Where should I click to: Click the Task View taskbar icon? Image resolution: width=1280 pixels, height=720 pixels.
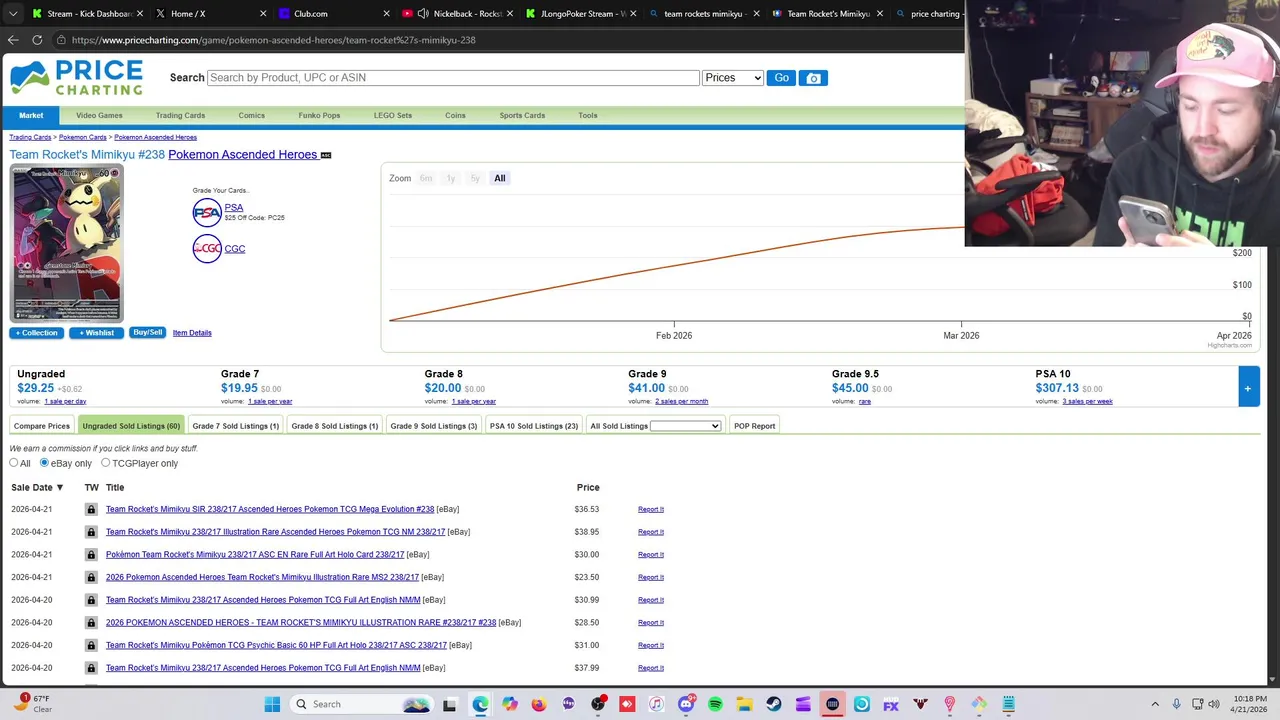click(449, 704)
